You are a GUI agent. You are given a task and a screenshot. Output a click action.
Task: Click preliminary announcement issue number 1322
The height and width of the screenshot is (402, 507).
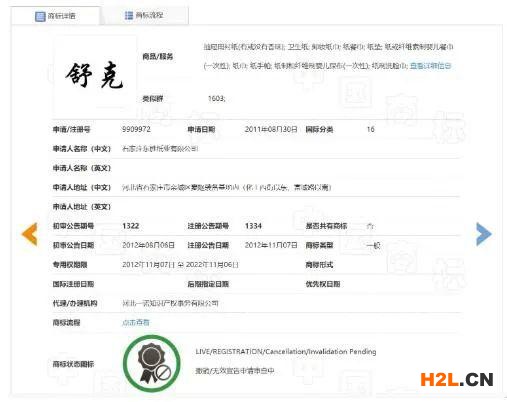[x=131, y=226]
